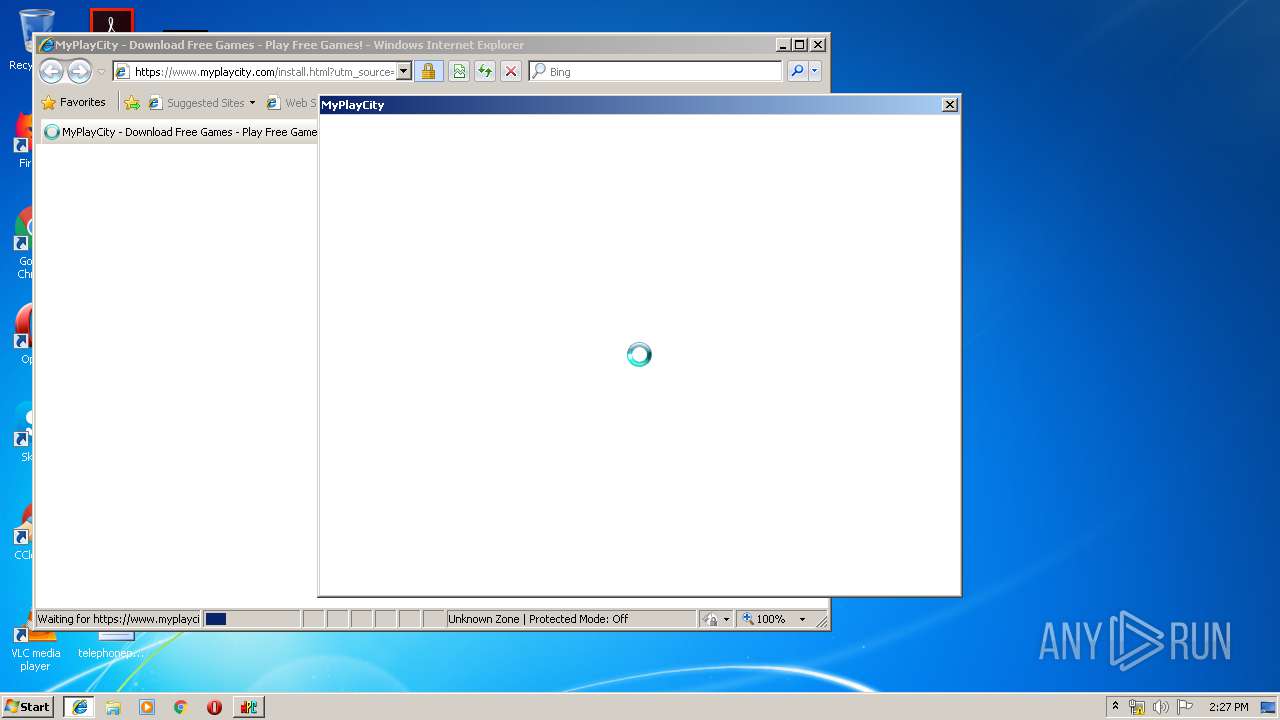Open the Windows Start menu
Viewport: 1280px width, 720px height.
[x=28, y=706]
